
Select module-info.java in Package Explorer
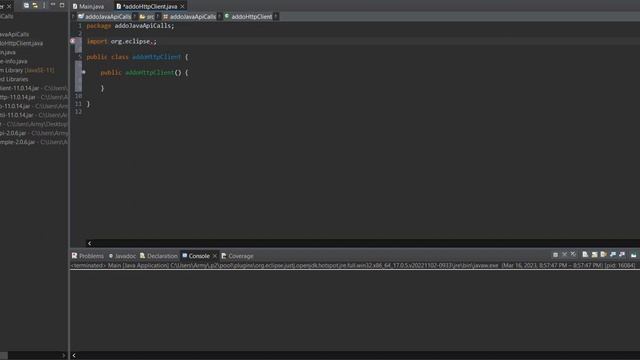[13, 61]
